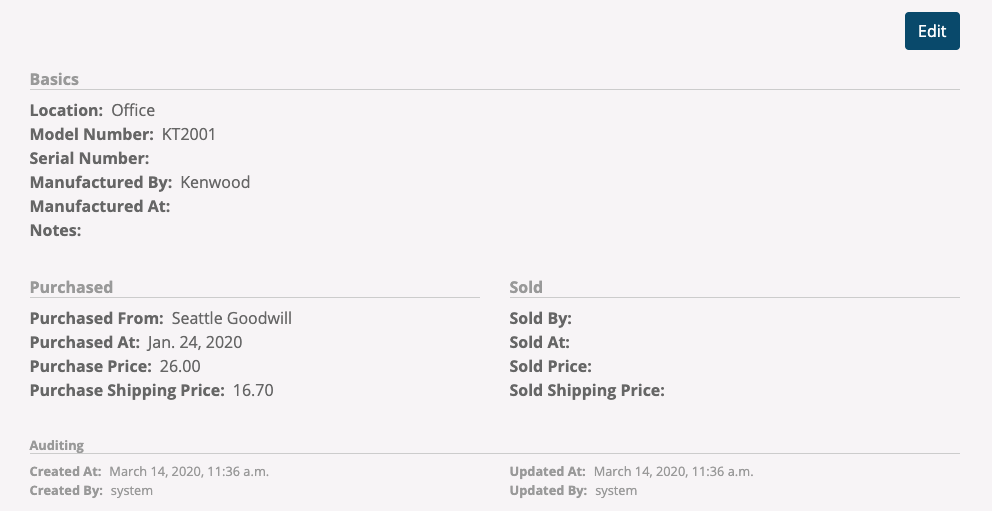The width and height of the screenshot is (992, 511).
Task: Click the Sold By label
Action: coord(540,318)
